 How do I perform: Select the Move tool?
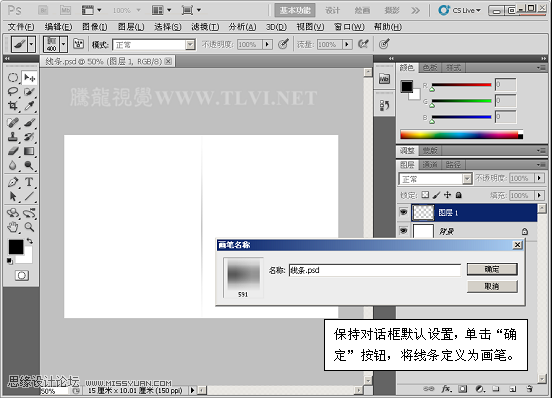point(29,77)
